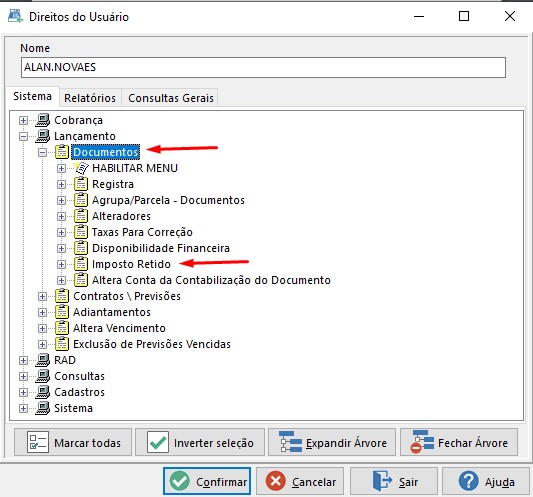Click the RAD computer icon
533x497 pixels.
pyautogui.click(x=43, y=360)
